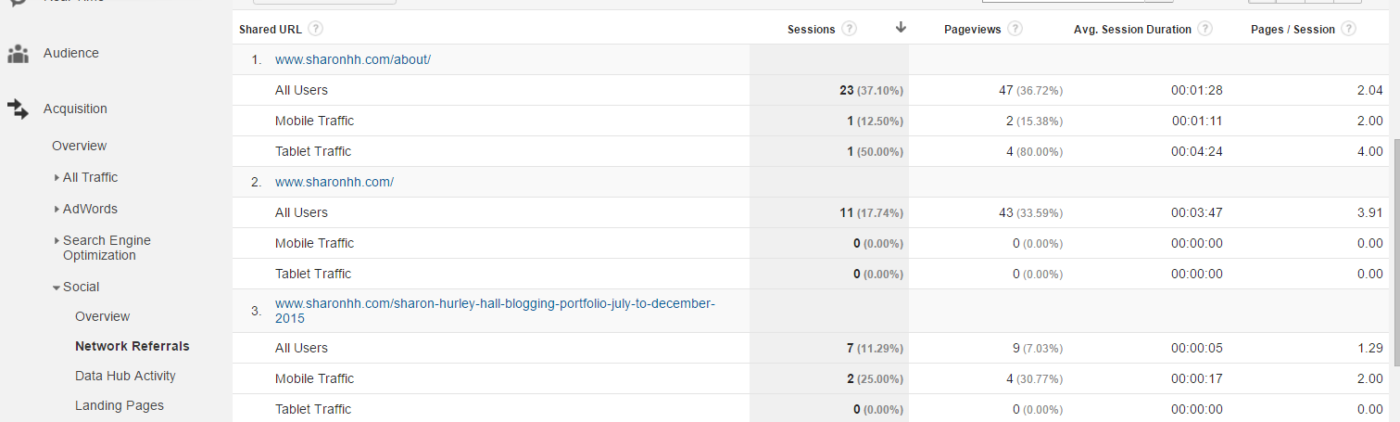
Task: Open help tooltip for Shared URL column
Action: (316, 29)
